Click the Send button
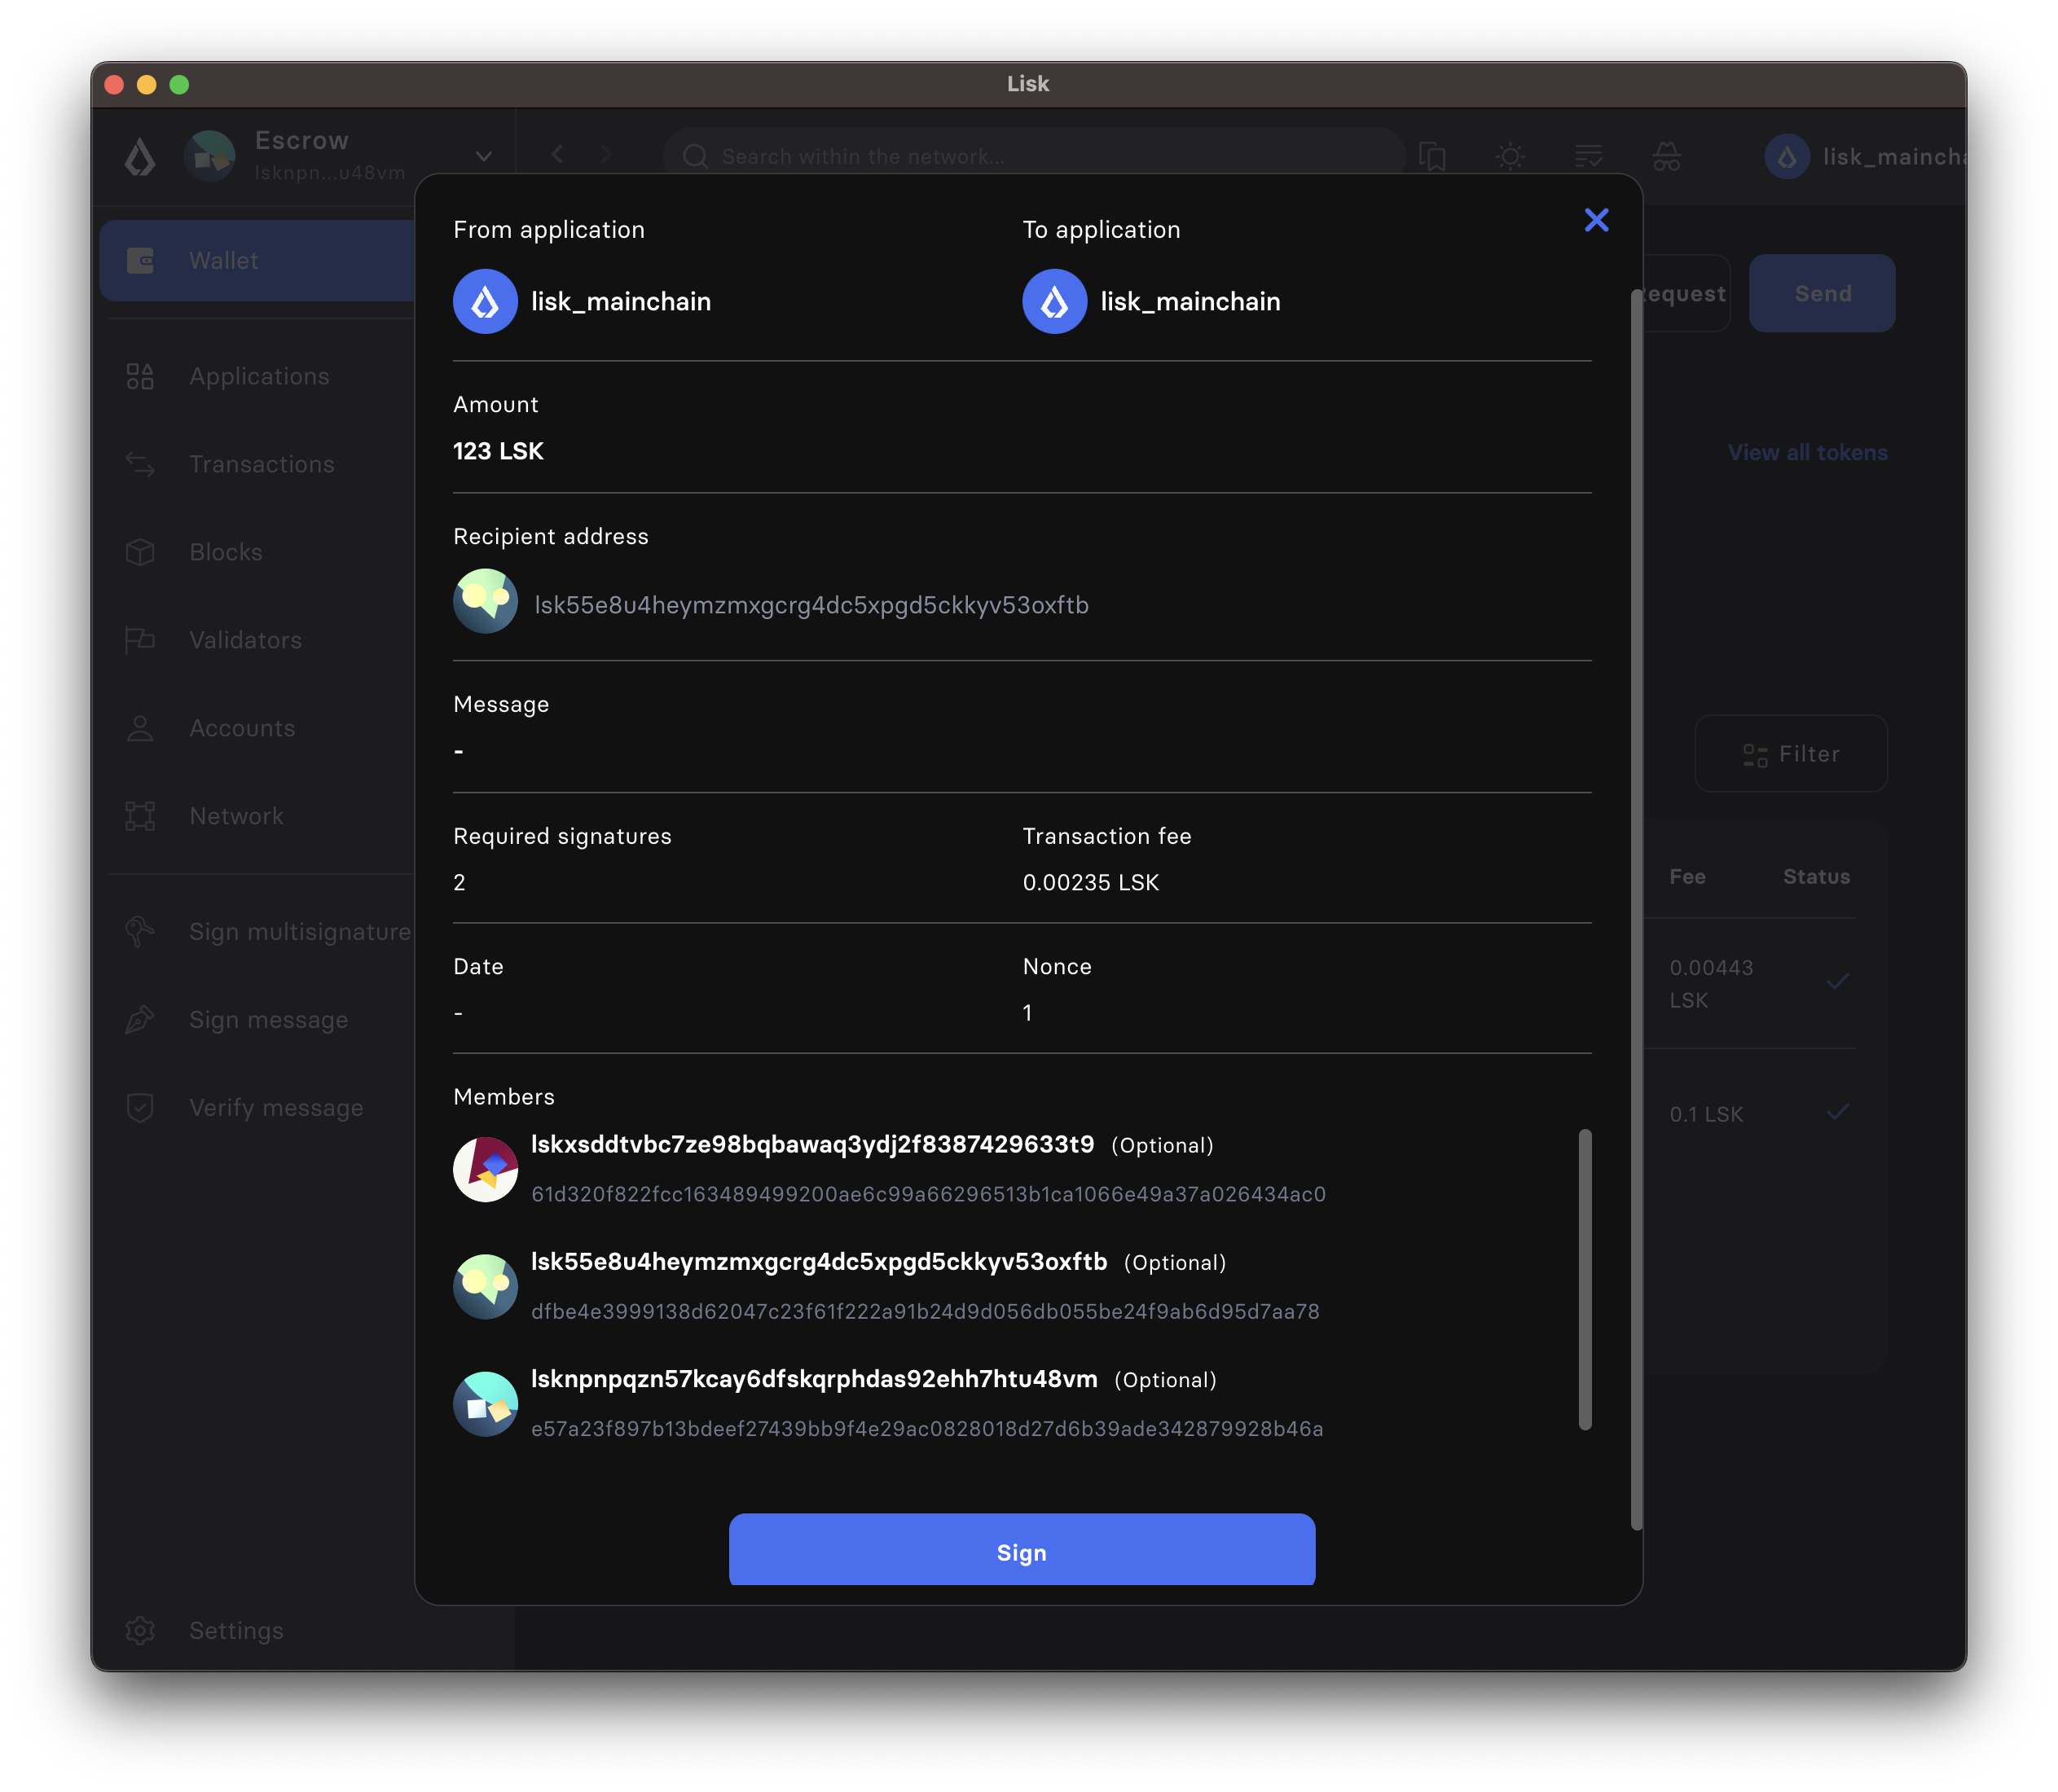Image resolution: width=2058 pixels, height=1792 pixels. (1822, 293)
